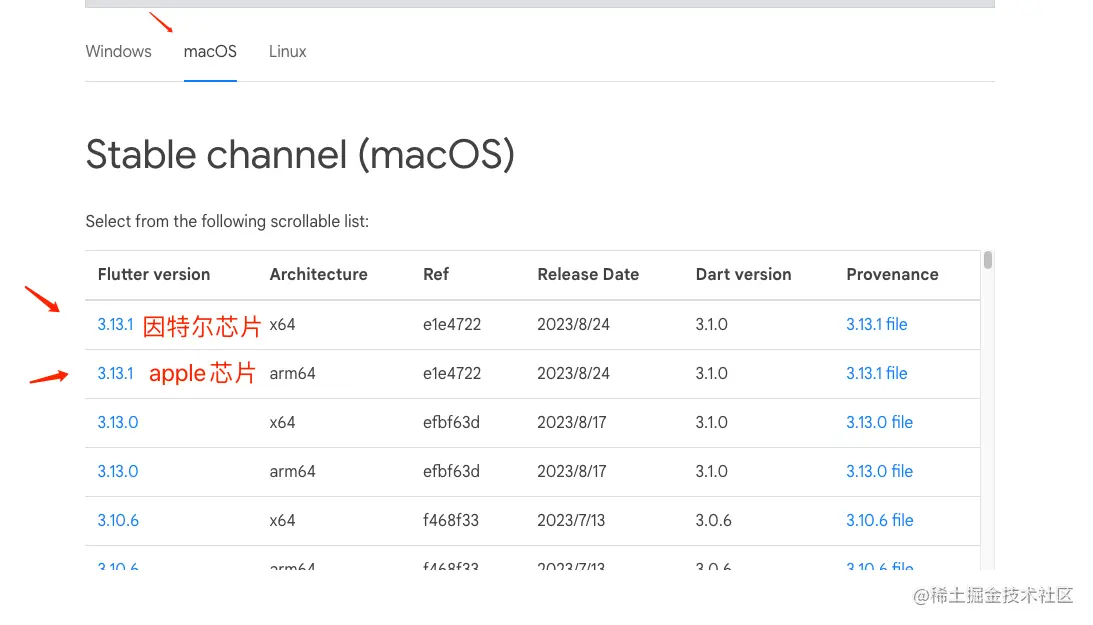Click 2023/8/24 date in x64 row

pos(573,325)
